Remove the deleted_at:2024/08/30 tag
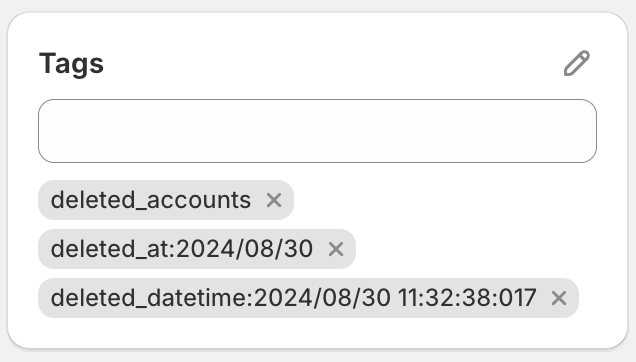 pyautogui.click(x=336, y=249)
